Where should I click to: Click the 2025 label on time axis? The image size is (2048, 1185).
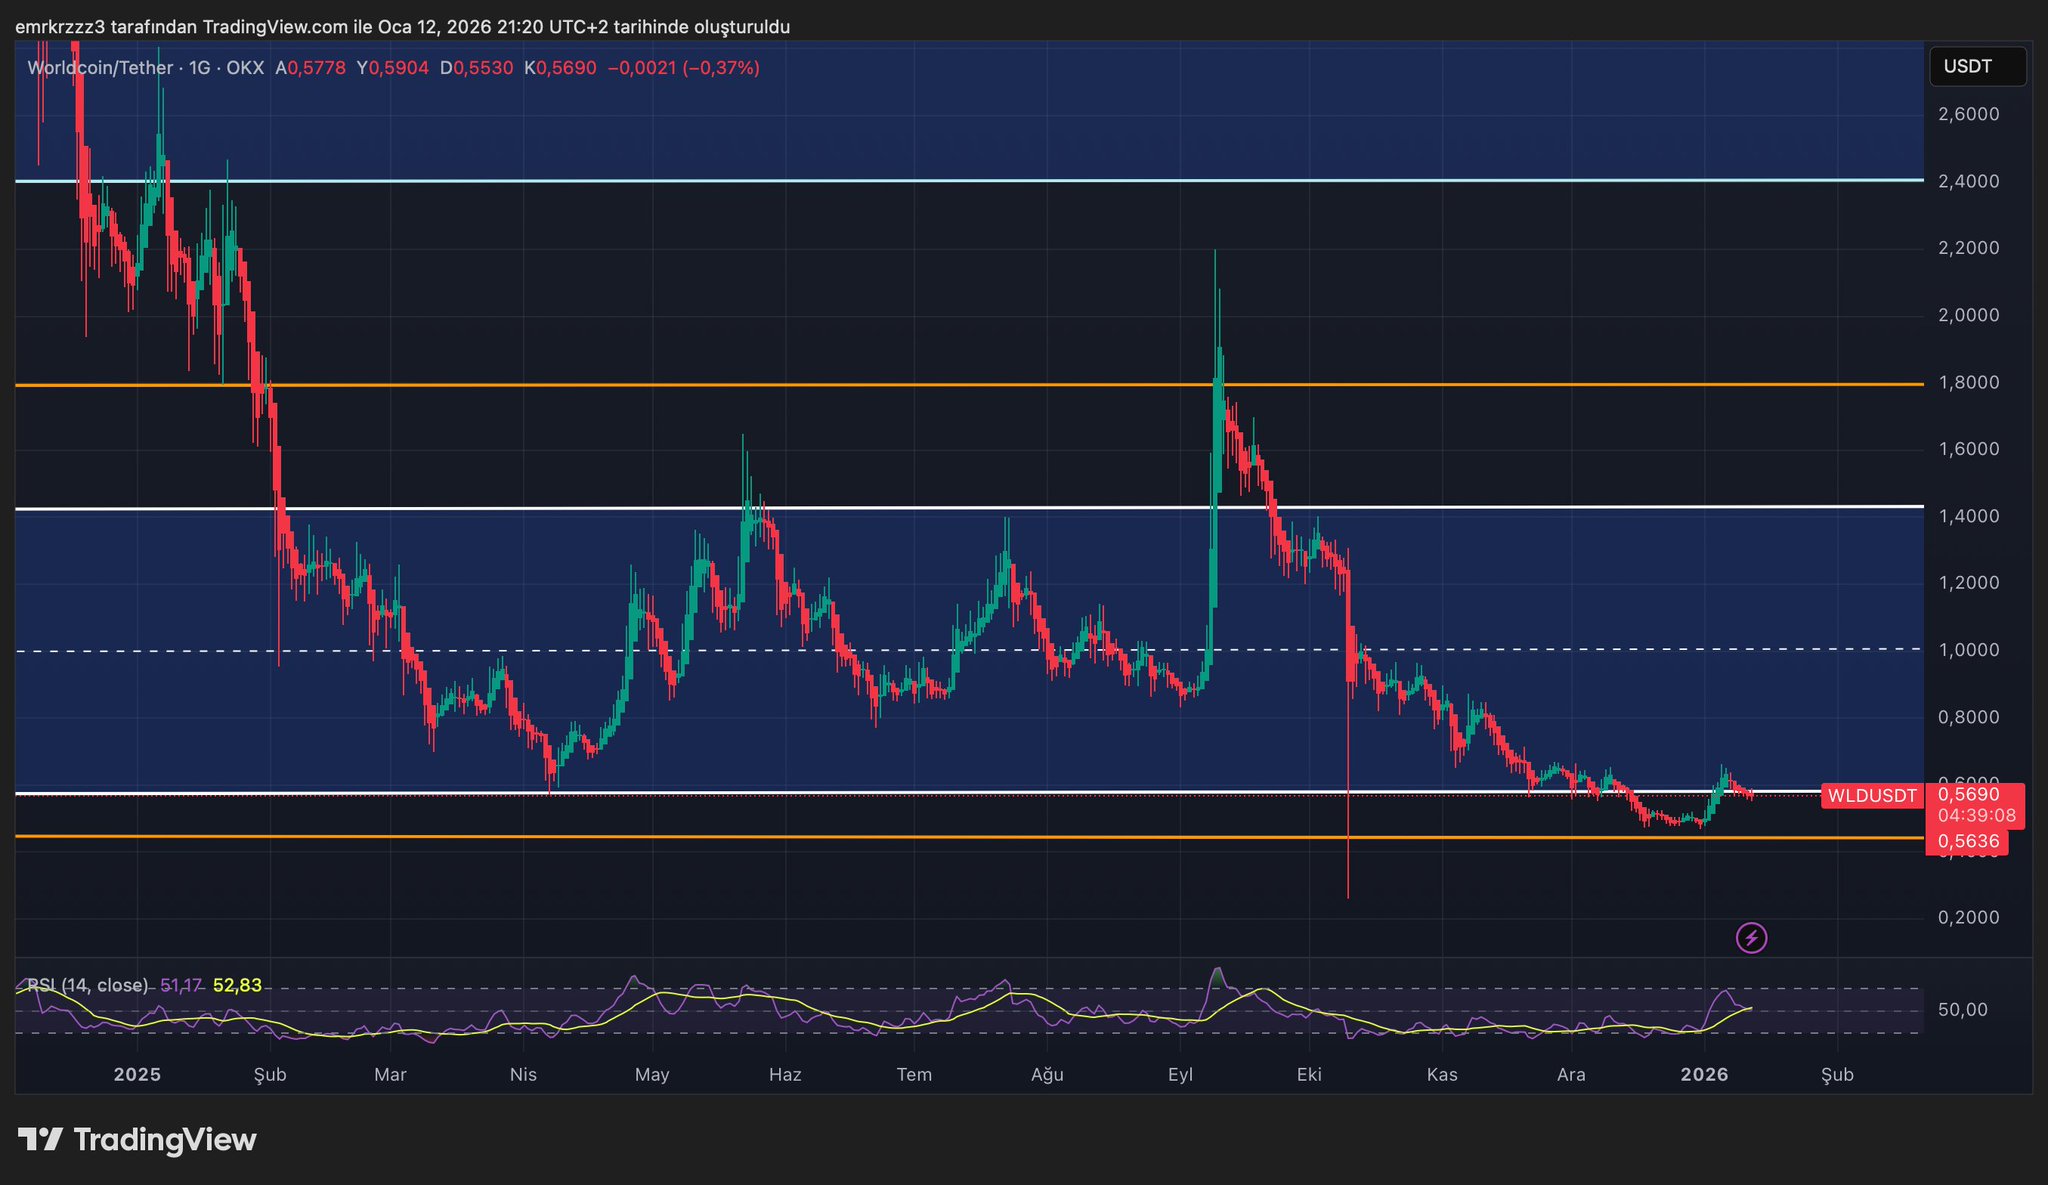(137, 1075)
